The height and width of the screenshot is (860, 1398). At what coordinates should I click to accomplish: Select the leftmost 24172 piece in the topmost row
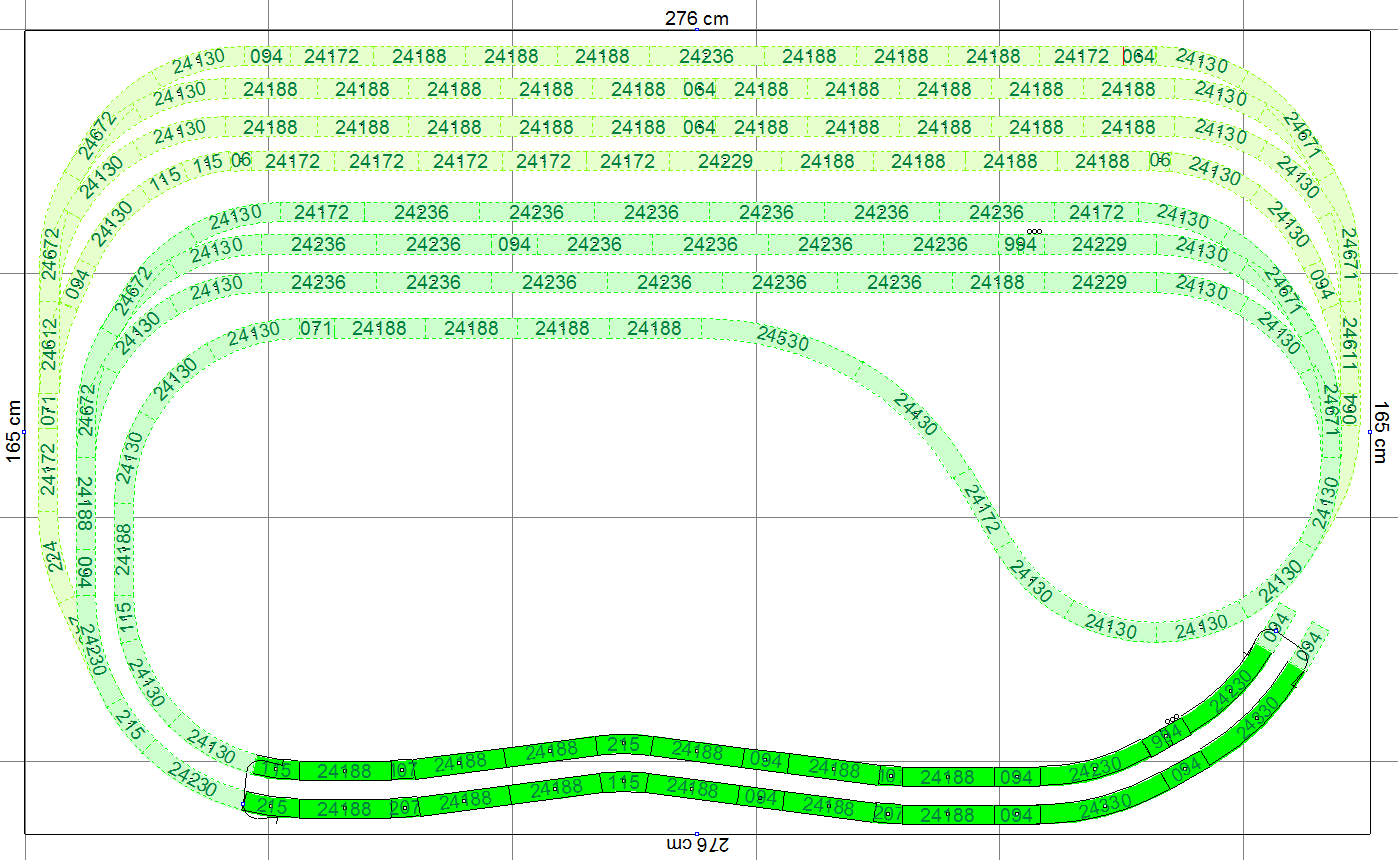pos(331,57)
